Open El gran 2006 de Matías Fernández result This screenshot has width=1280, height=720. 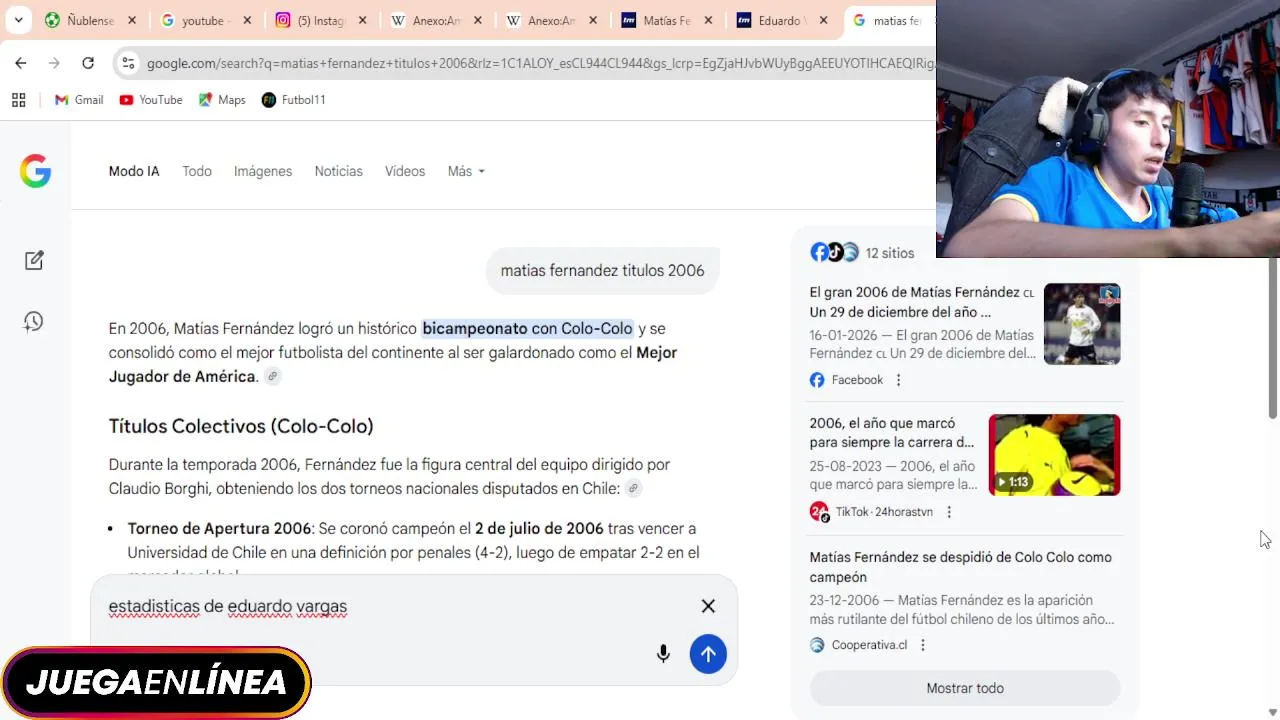921,302
